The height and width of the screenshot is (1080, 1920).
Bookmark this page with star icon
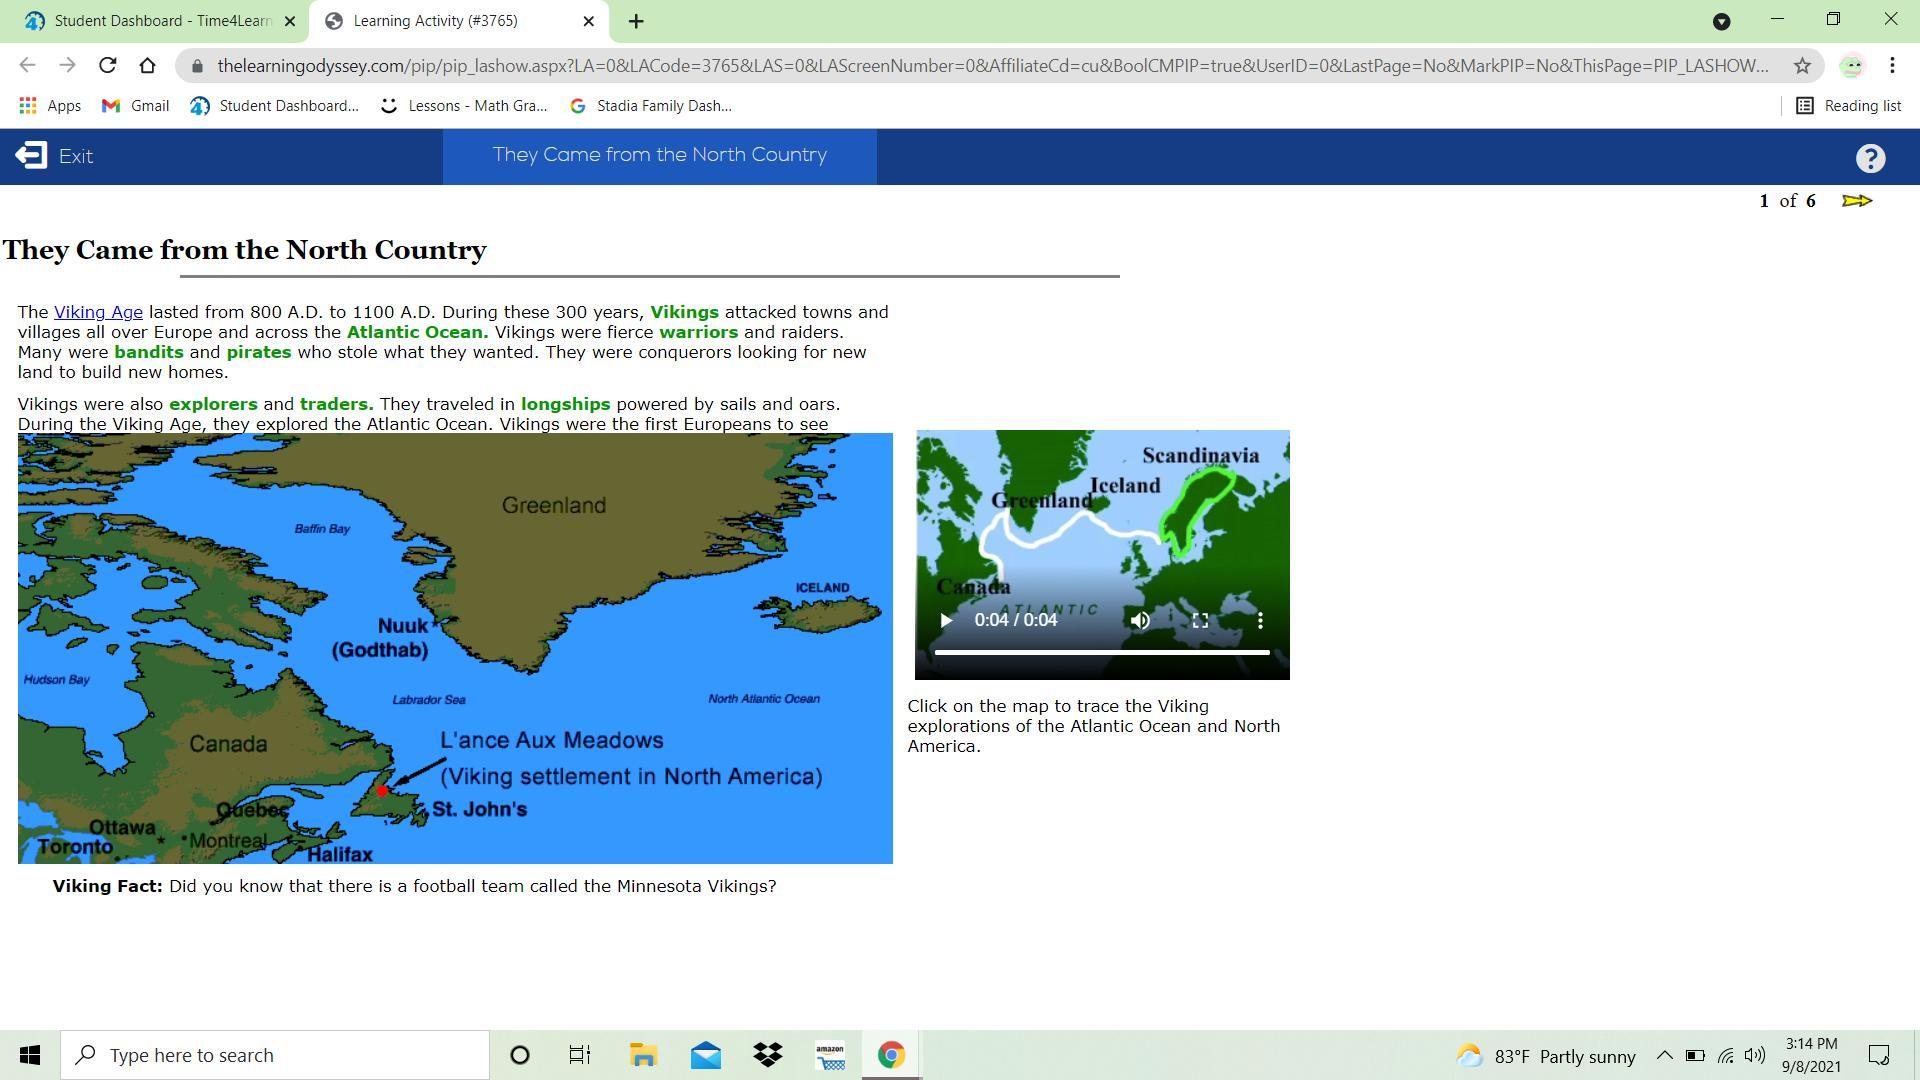[x=1802, y=66]
